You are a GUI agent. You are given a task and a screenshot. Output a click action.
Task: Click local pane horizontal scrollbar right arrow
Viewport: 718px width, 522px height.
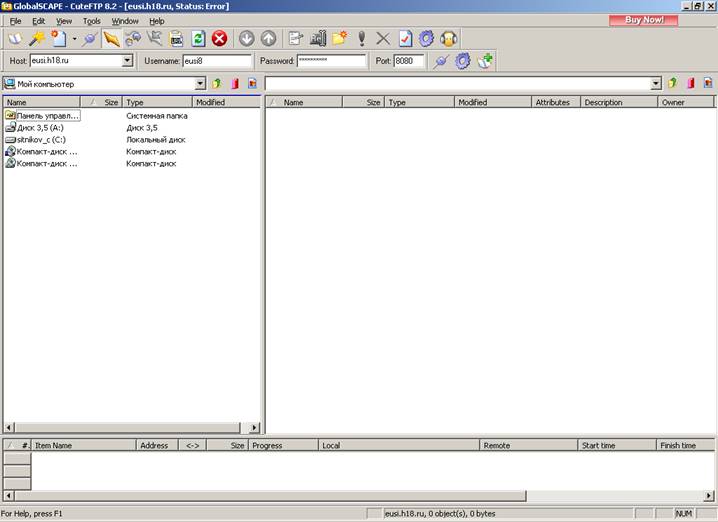click(x=254, y=428)
